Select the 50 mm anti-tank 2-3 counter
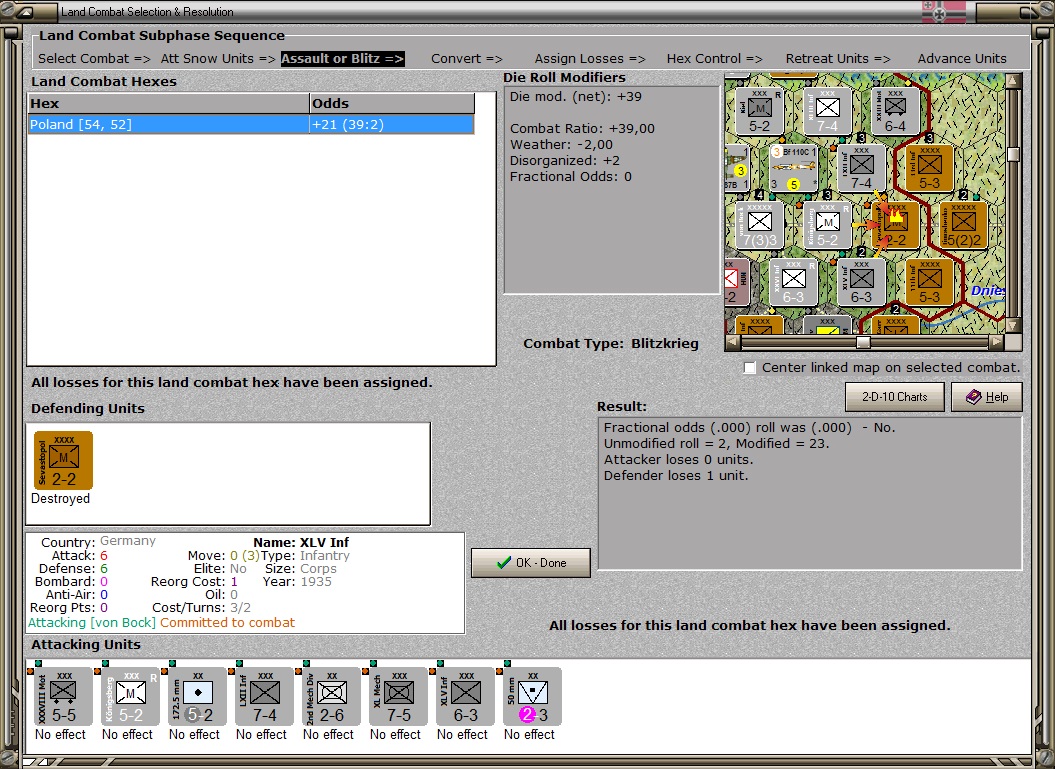 click(532, 696)
